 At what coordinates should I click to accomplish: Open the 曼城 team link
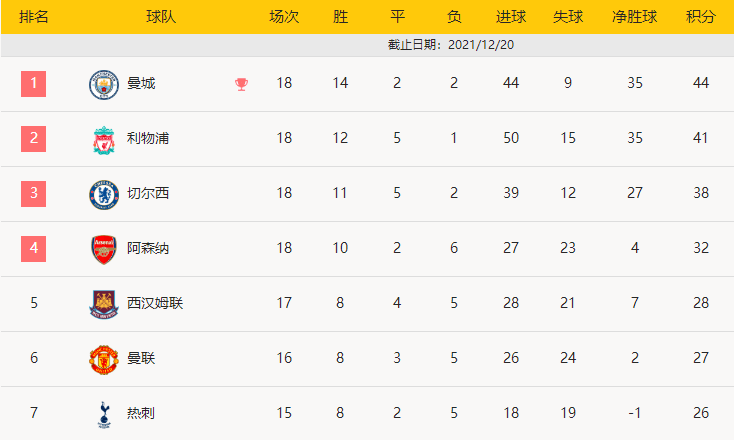click(x=141, y=83)
